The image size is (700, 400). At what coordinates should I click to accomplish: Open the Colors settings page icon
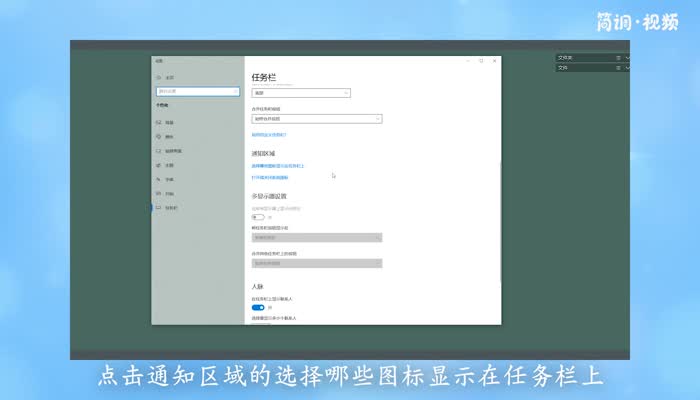(158, 136)
